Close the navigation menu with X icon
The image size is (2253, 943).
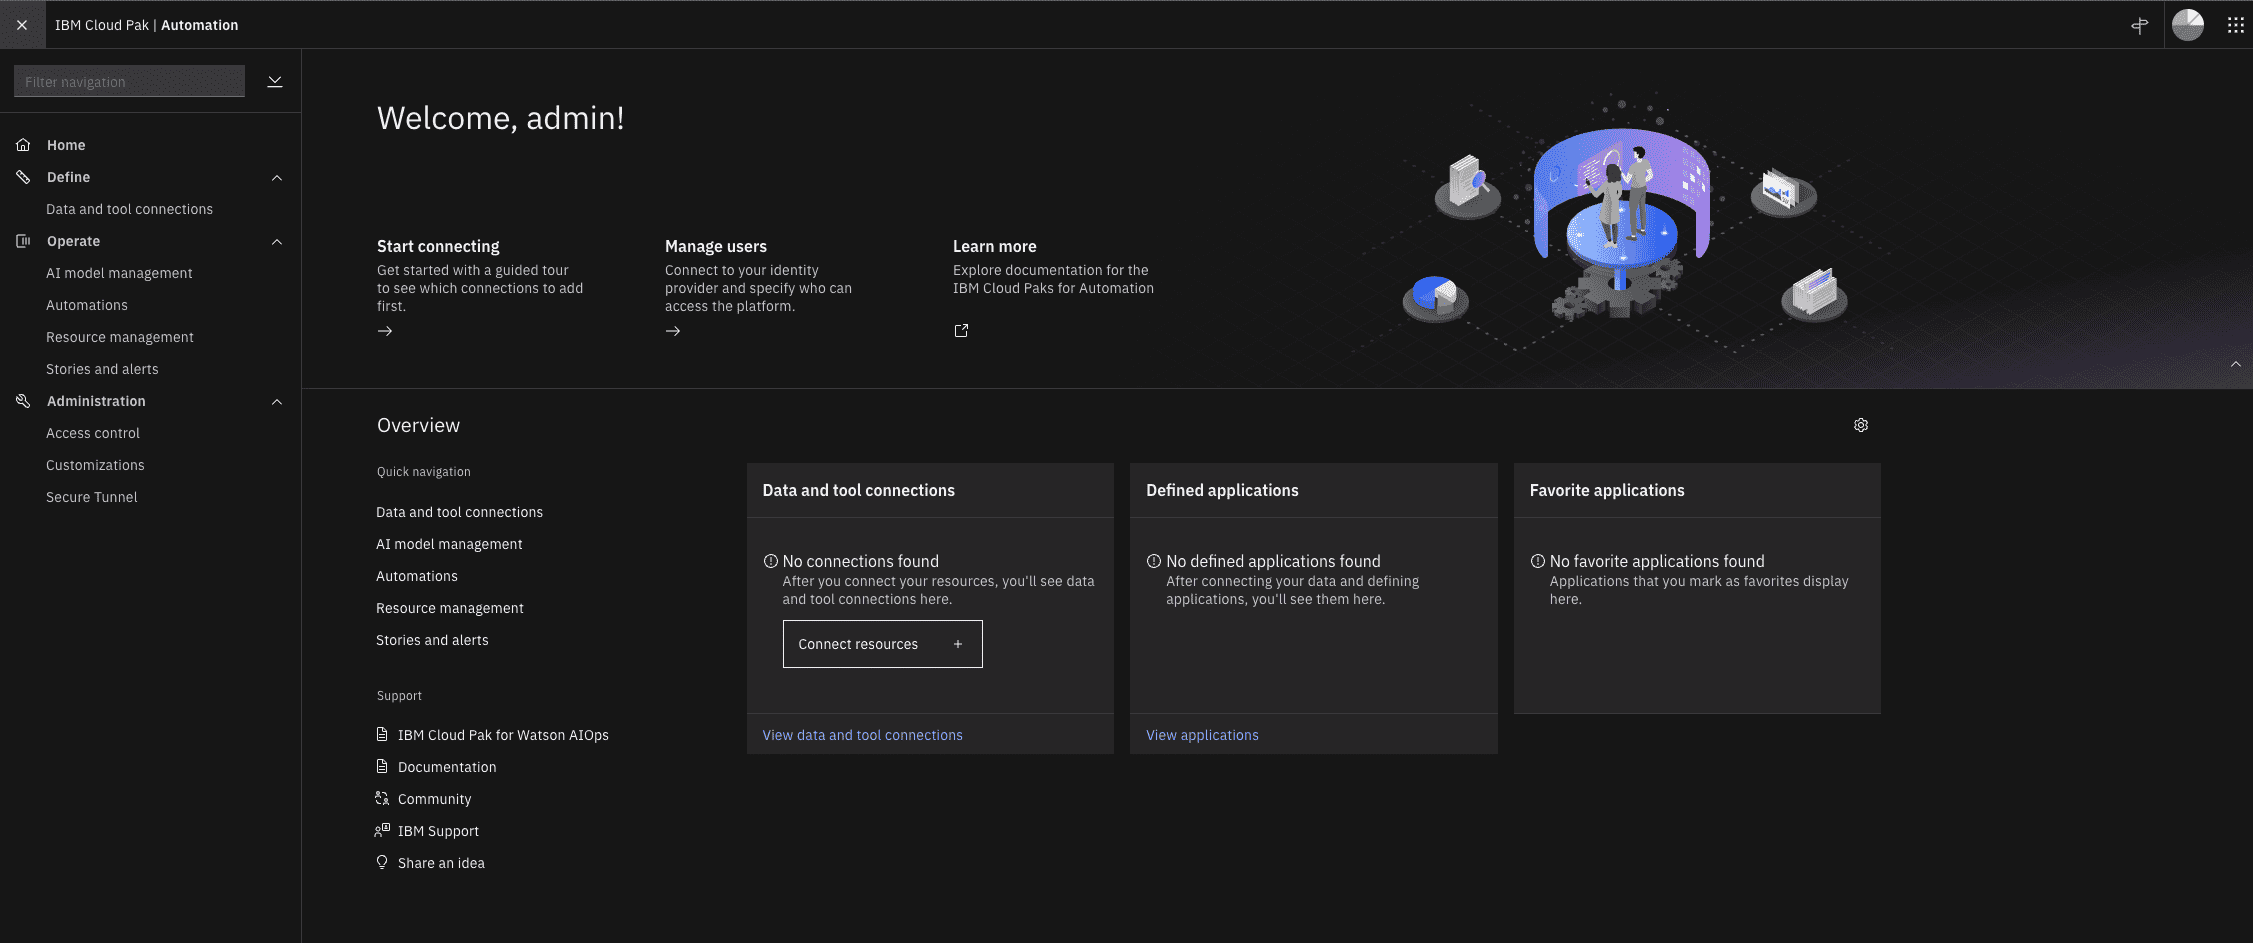[x=22, y=25]
